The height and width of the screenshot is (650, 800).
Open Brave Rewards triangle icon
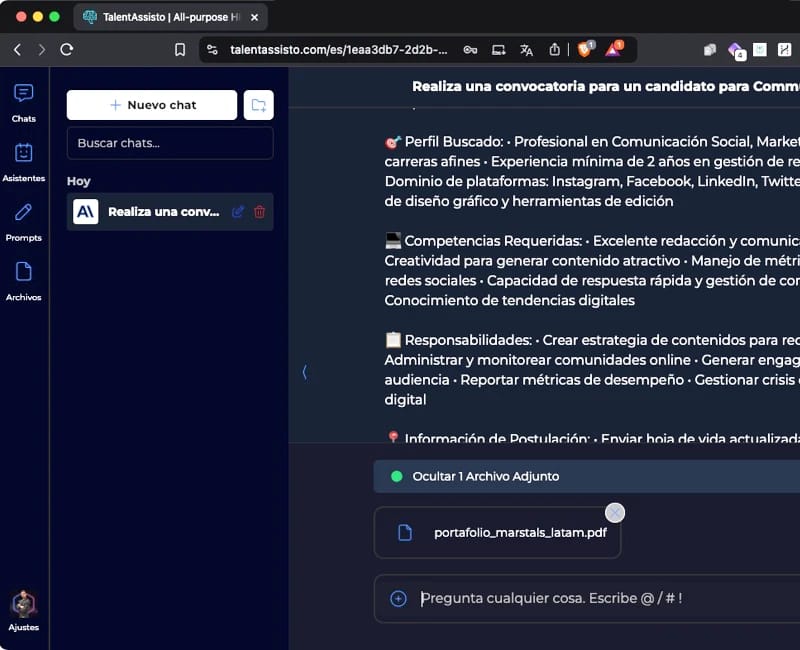(614, 49)
